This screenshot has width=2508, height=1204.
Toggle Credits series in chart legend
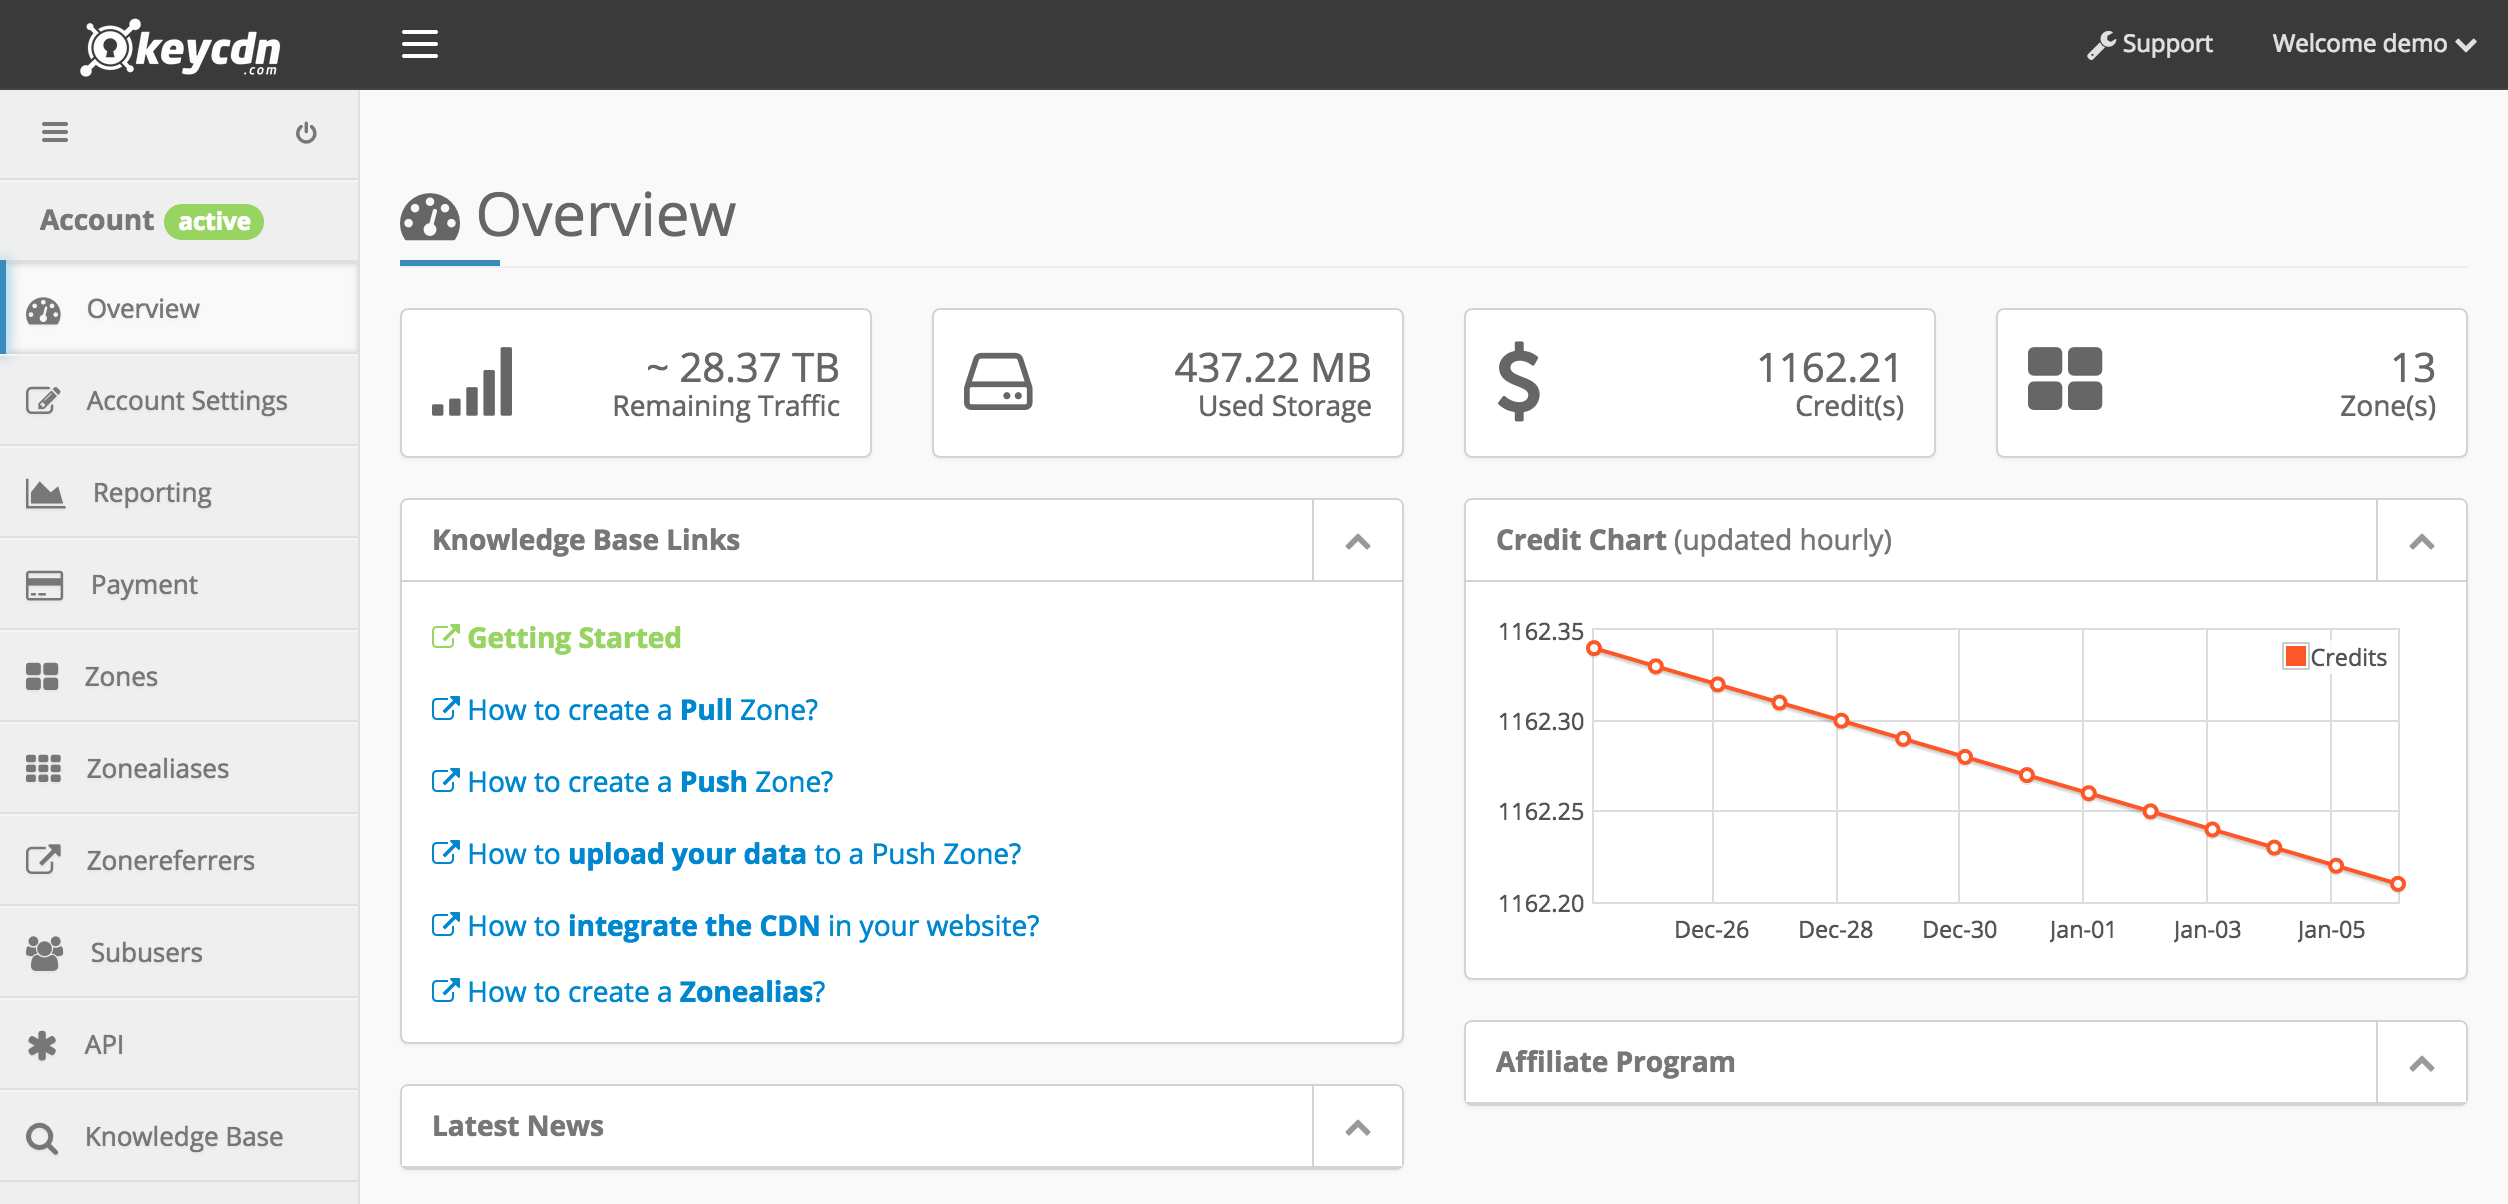[2330, 657]
